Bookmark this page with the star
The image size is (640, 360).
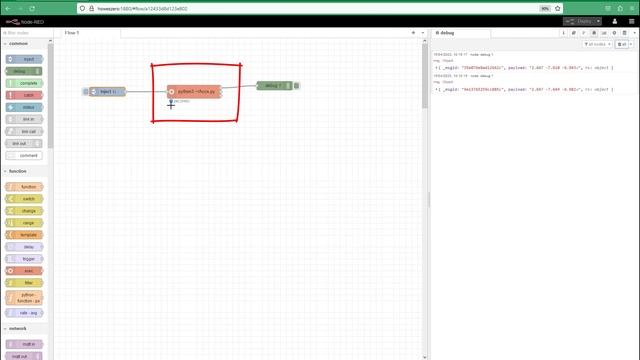558,9
